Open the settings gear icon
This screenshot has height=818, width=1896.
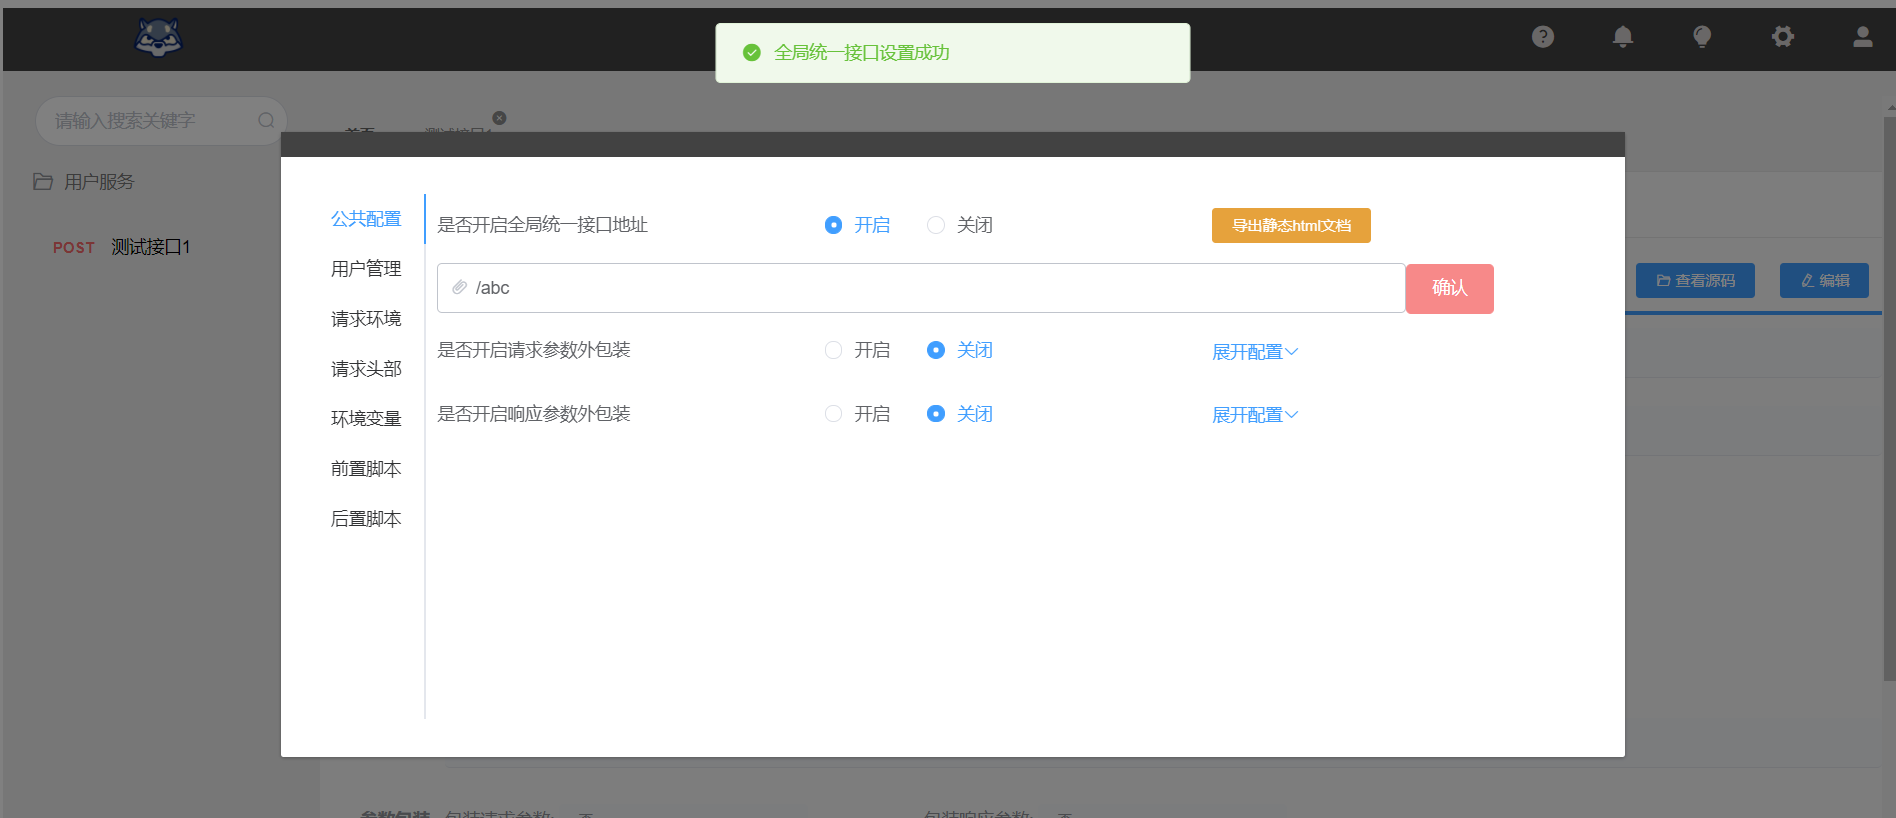[x=1783, y=37]
